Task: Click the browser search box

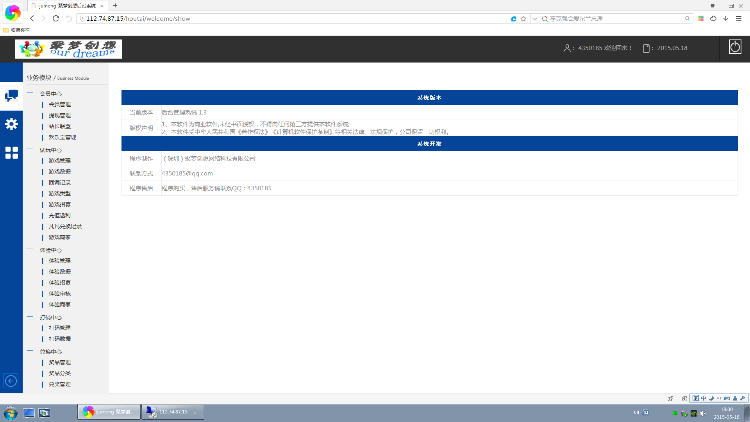Action: coord(616,19)
